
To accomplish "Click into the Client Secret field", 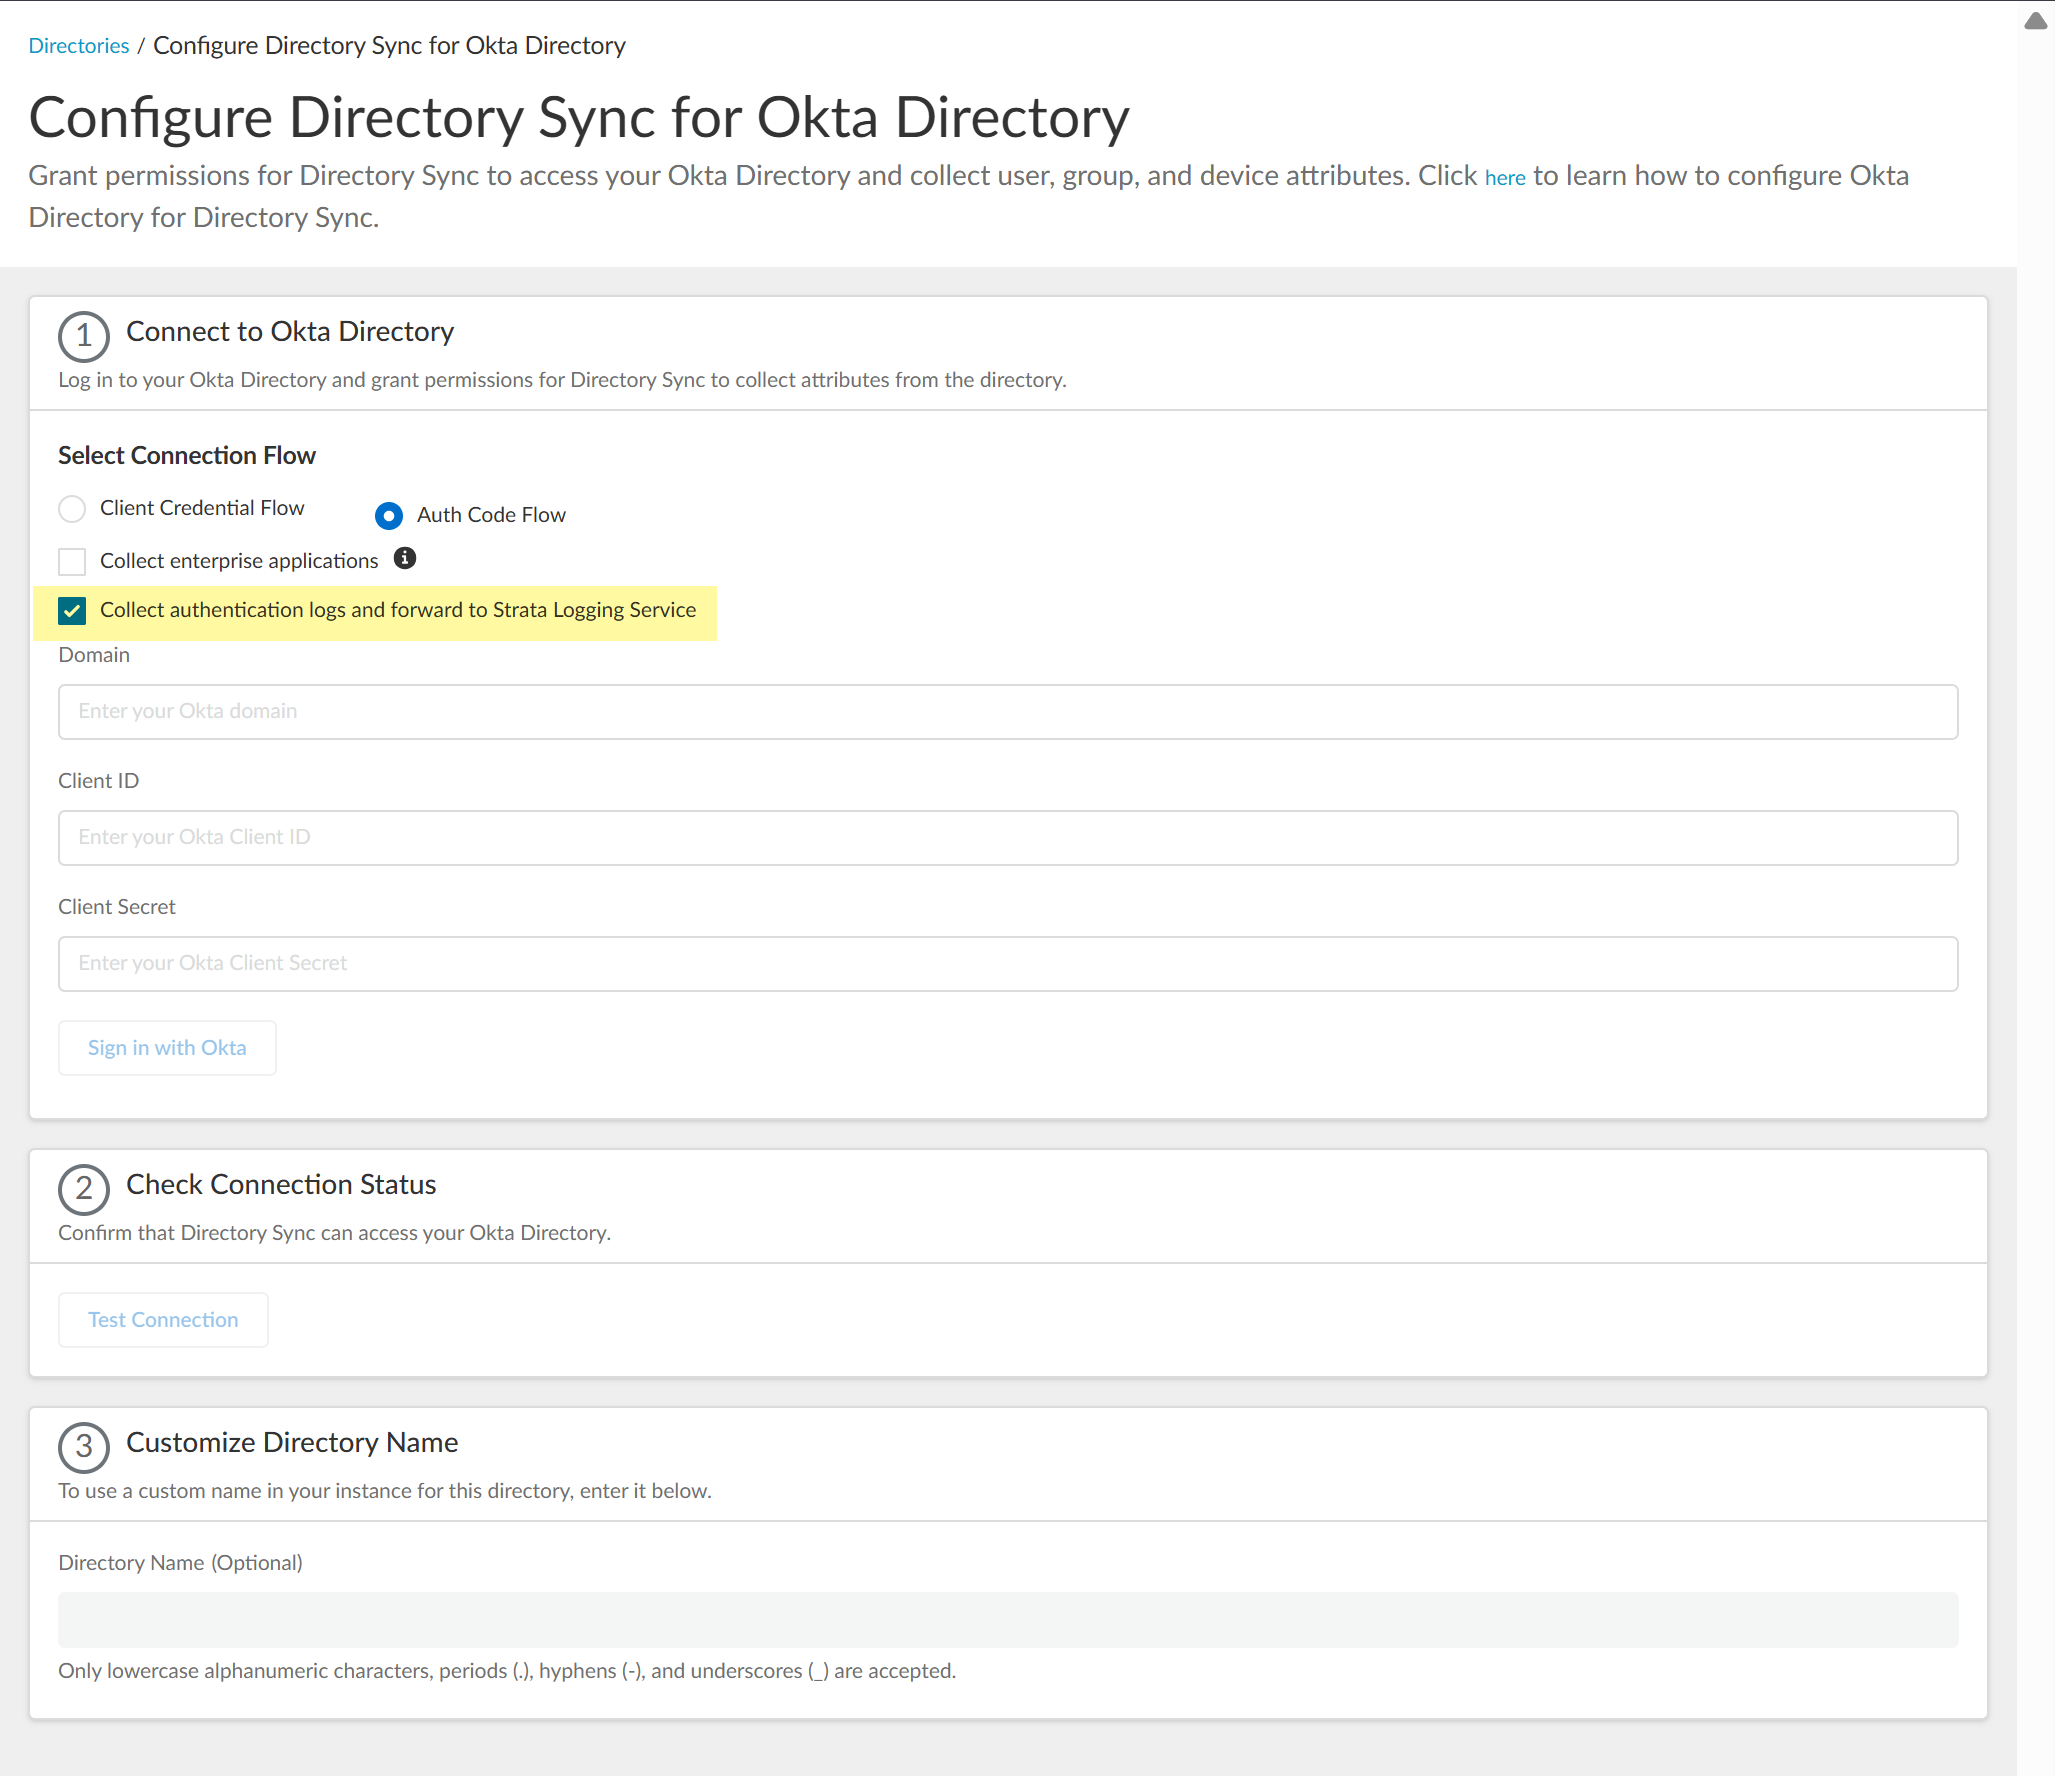I will coord(1007,963).
